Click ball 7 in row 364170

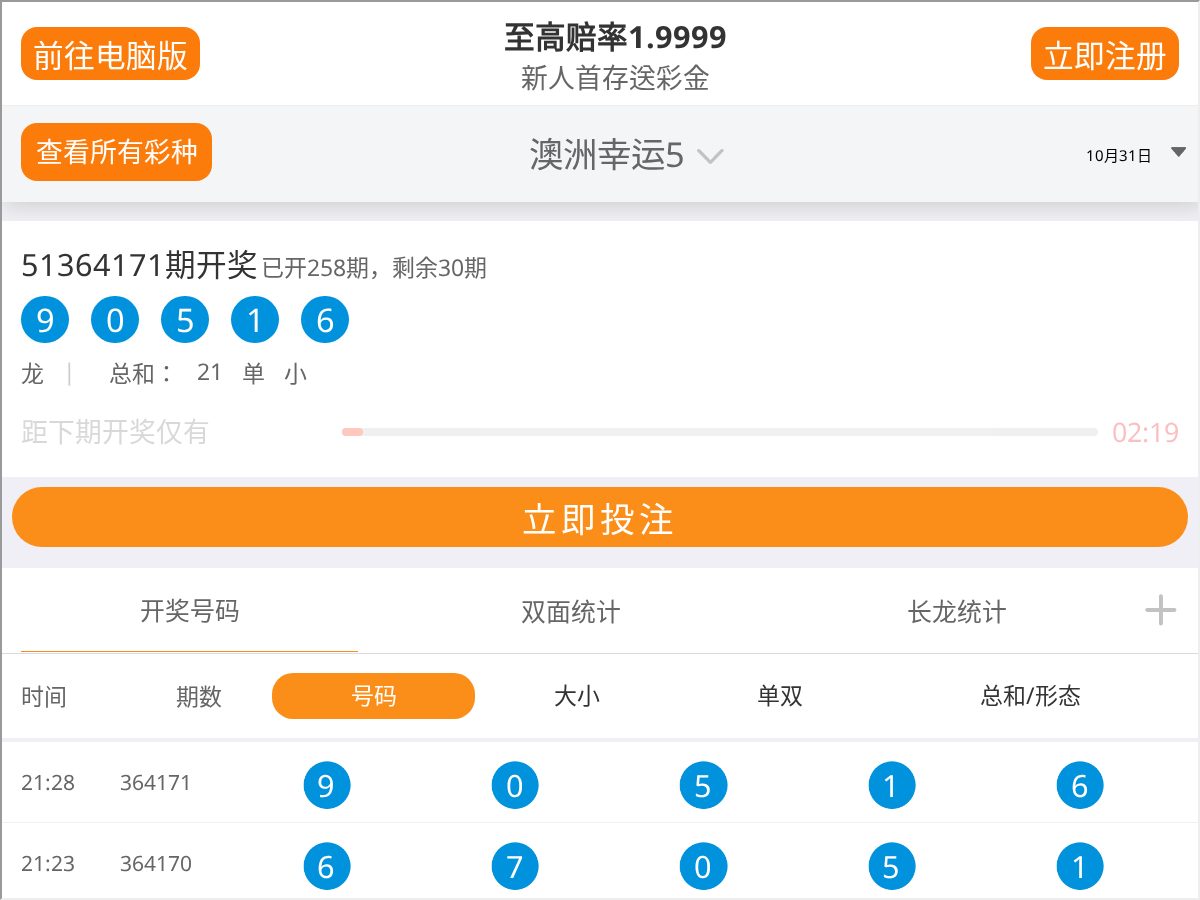coord(515,866)
